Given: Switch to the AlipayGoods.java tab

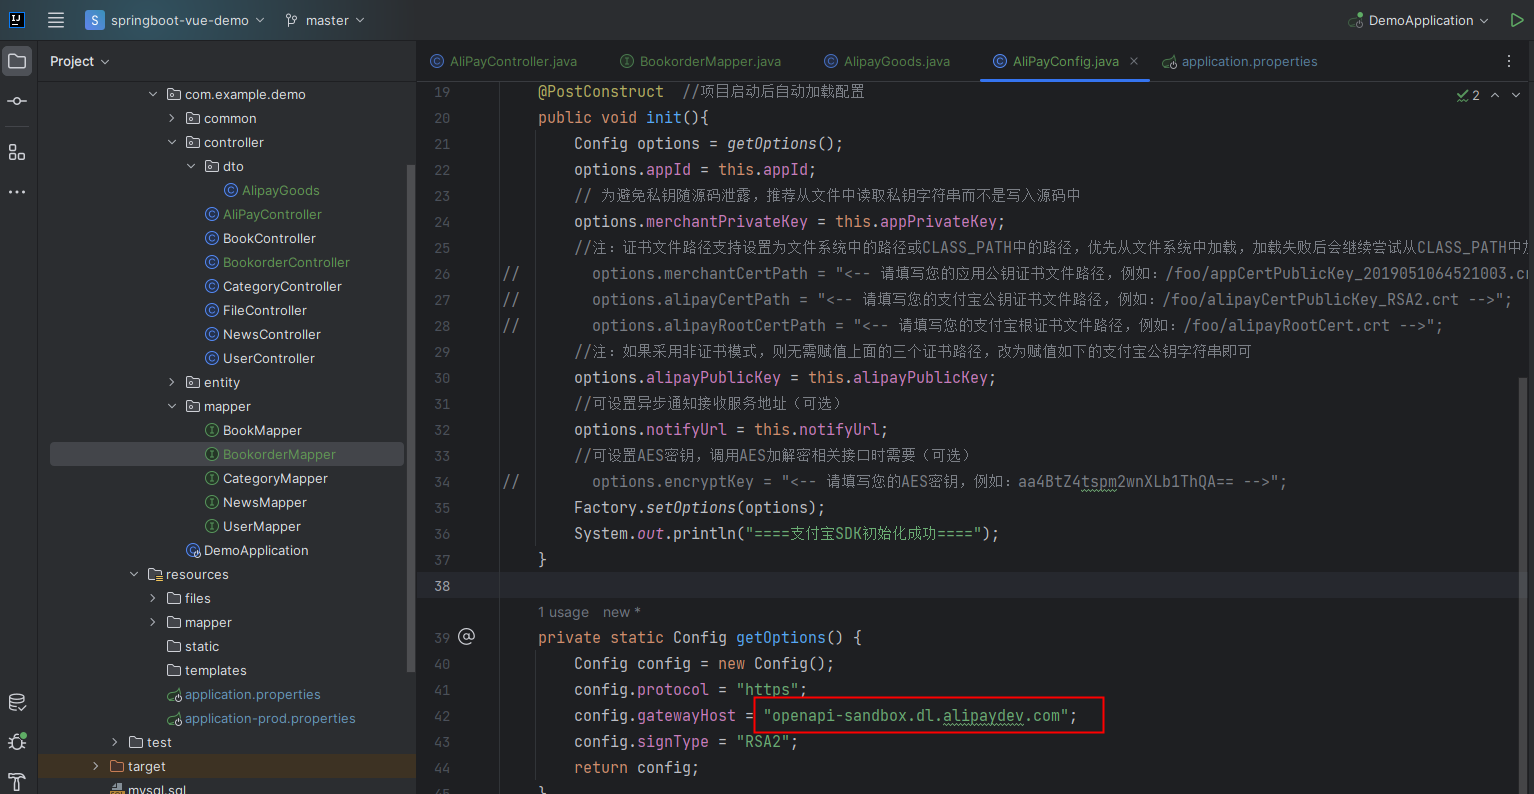Looking at the screenshot, I should pos(887,61).
